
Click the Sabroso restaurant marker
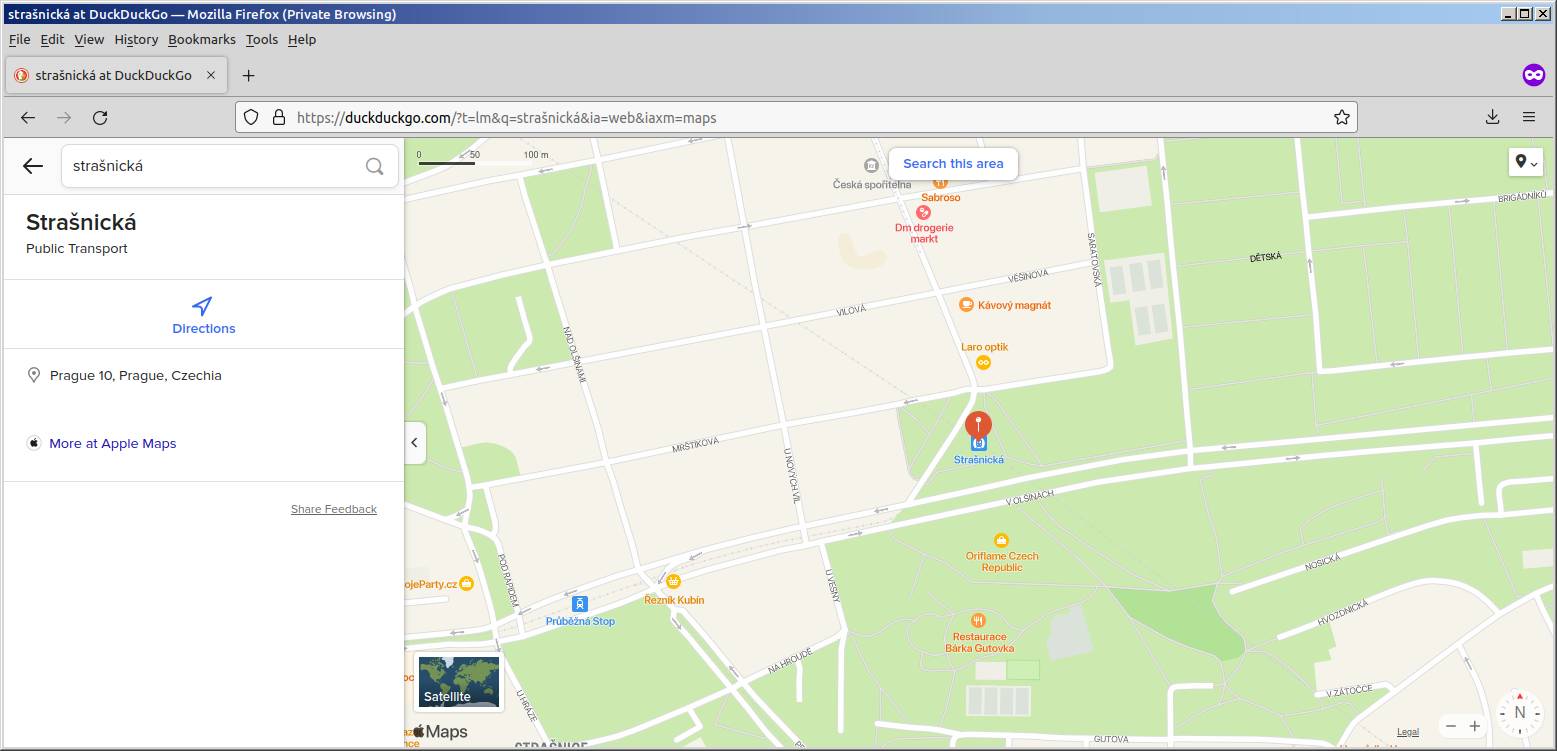pyautogui.click(x=940, y=182)
